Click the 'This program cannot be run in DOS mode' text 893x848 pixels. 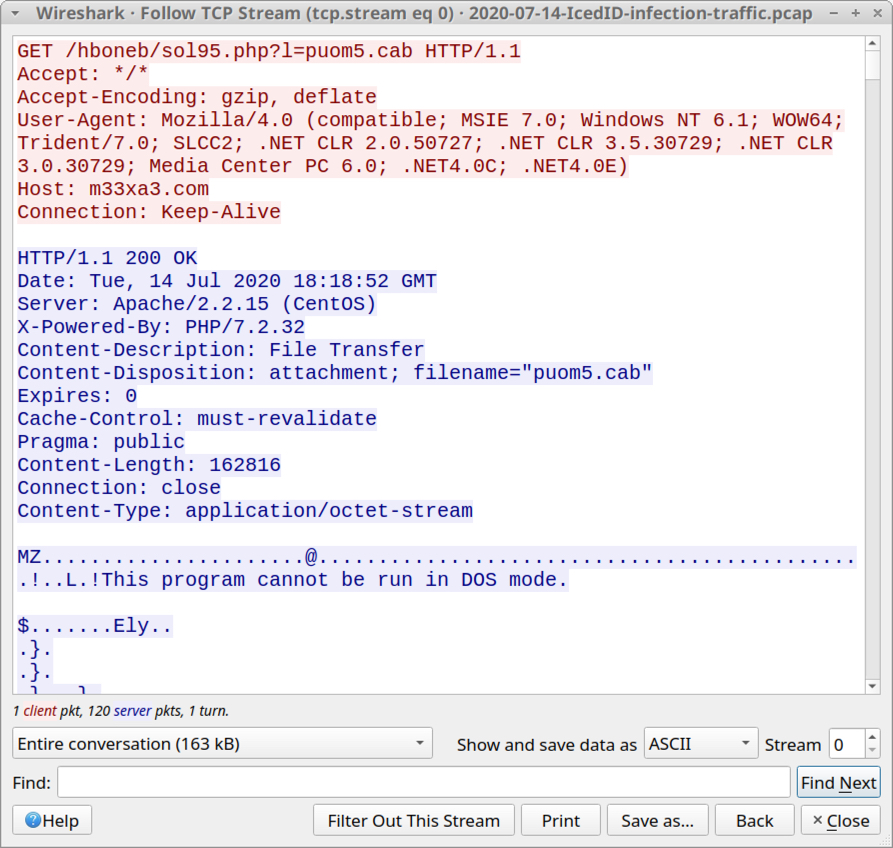click(x=335, y=580)
